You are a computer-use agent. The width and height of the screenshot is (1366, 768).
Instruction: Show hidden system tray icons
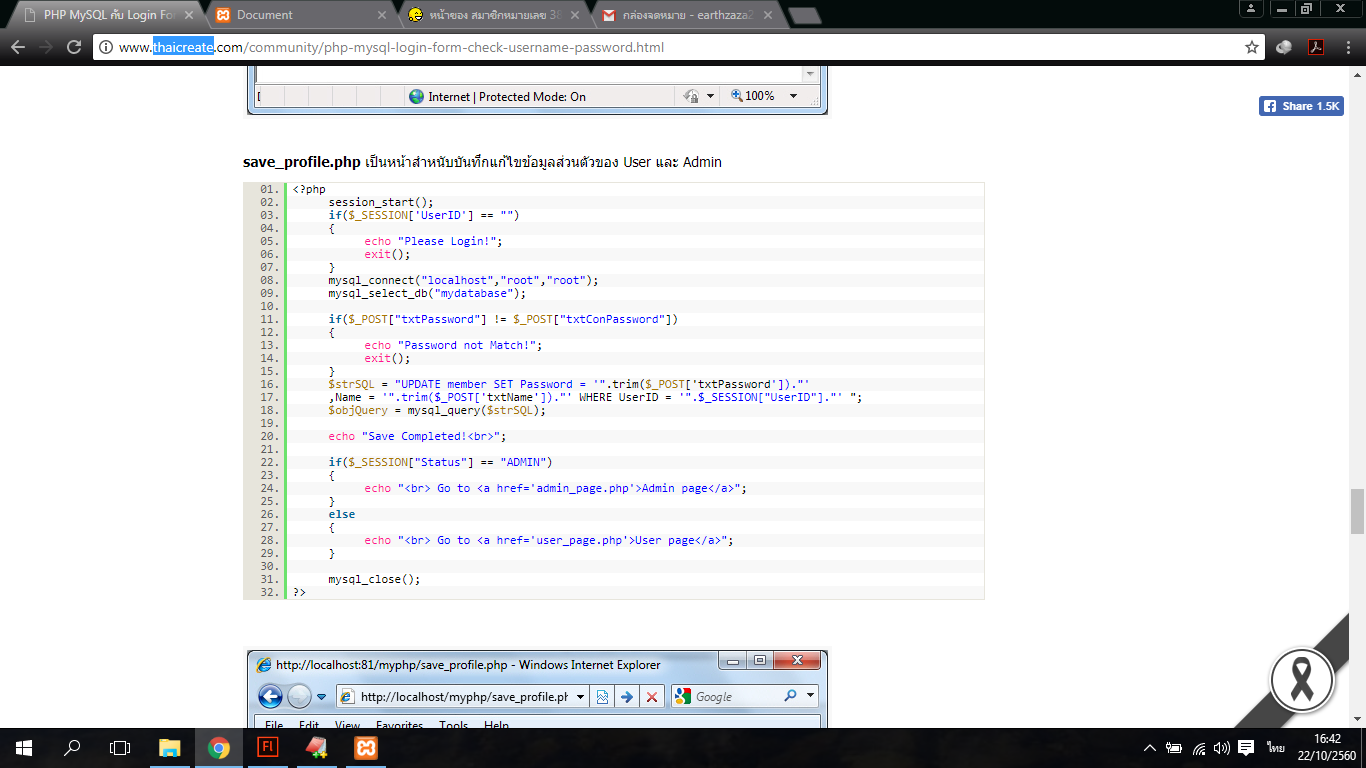pos(1150,748)
